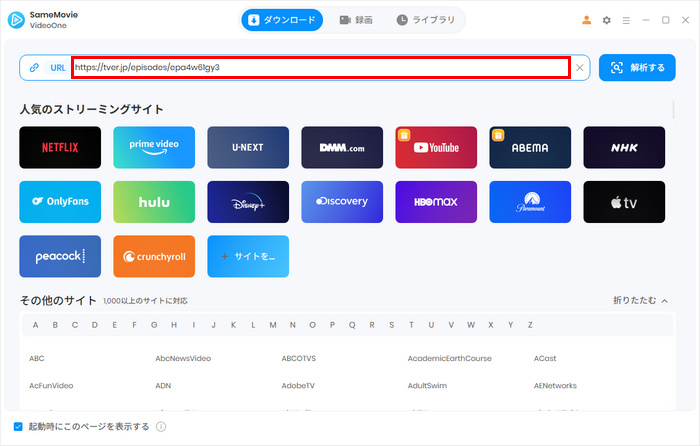
Task: Open the AdobeTV site link
Action: coord(298,386)
